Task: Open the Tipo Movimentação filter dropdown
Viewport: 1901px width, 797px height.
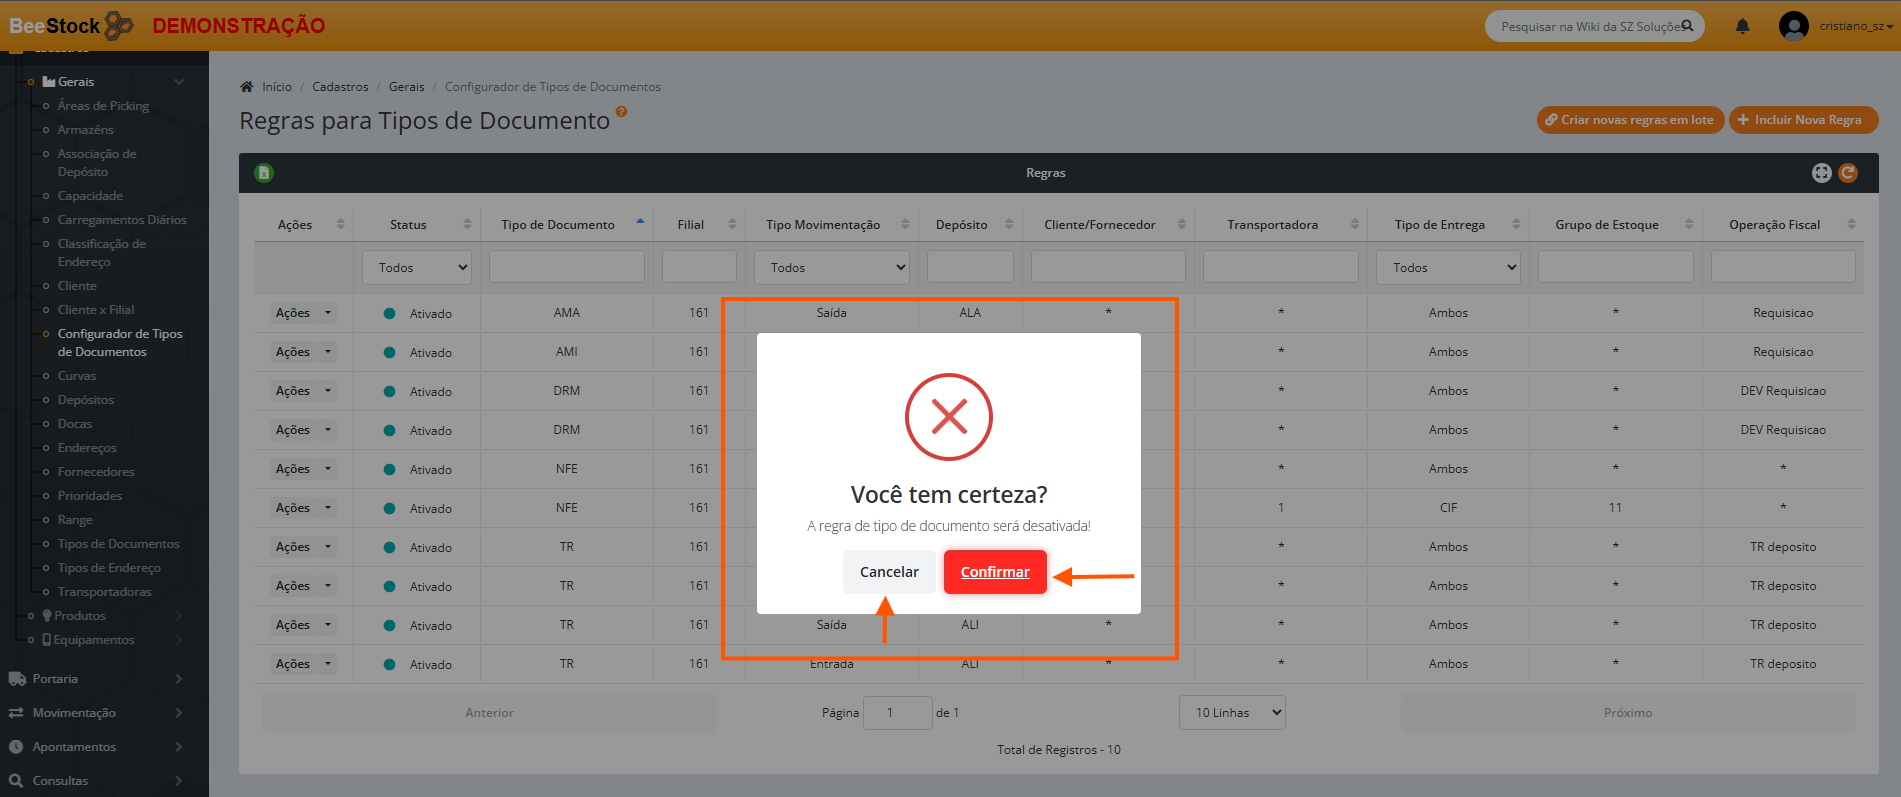Action: tap(831, 267)
